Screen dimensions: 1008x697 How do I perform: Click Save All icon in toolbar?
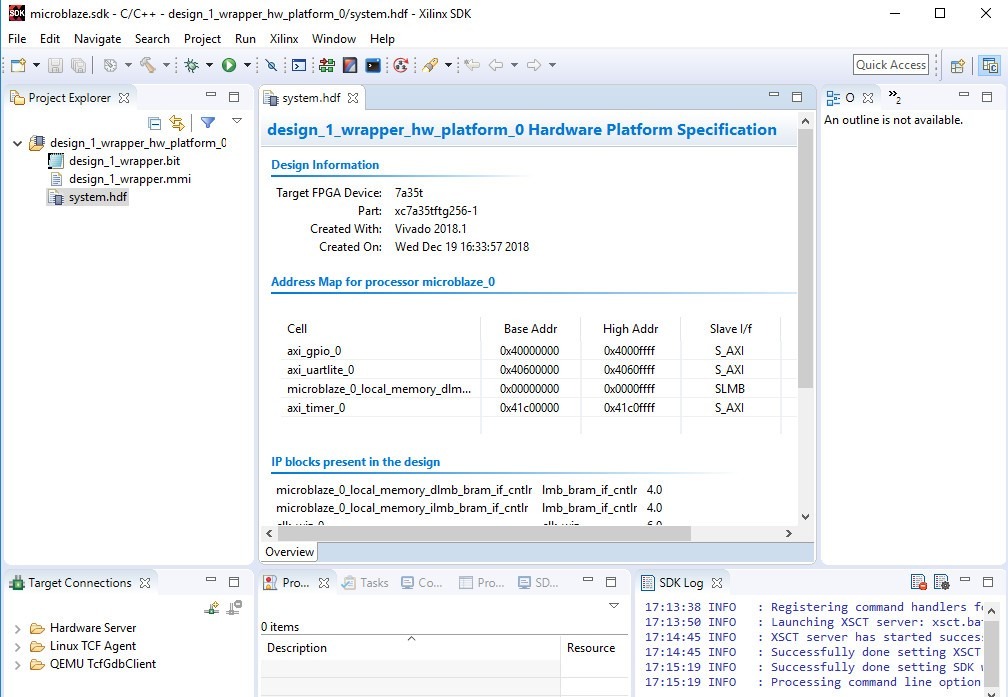[x=79, y=65]
